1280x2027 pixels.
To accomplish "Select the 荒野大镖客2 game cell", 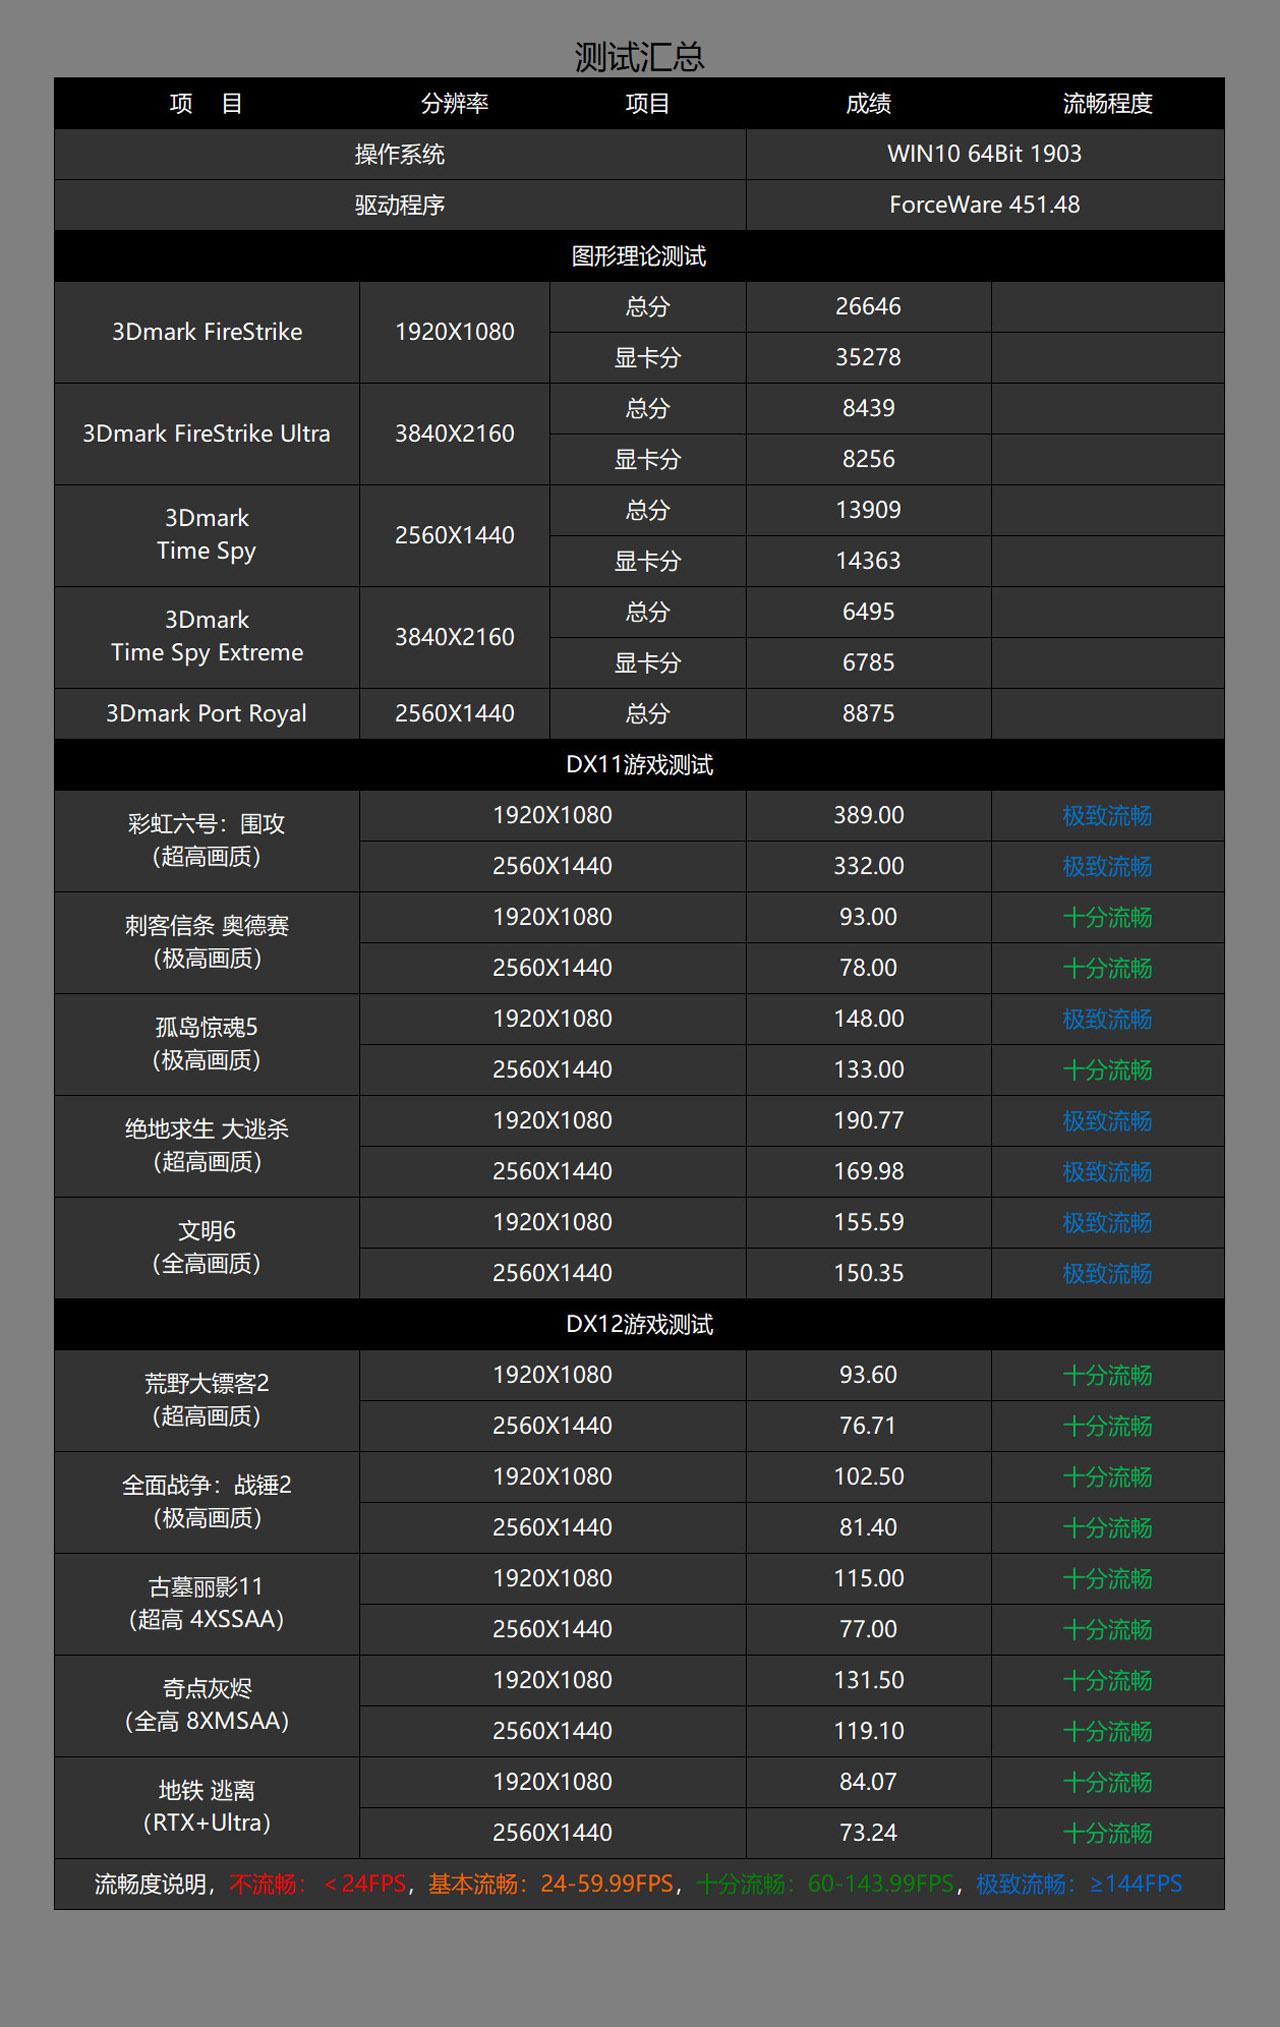I will point(207,1401).
